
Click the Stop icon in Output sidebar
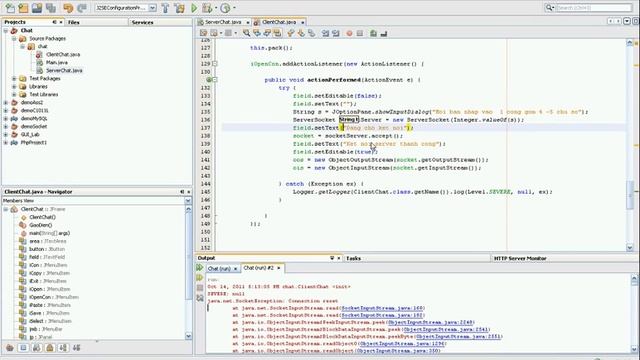click(x=200, y=288)
